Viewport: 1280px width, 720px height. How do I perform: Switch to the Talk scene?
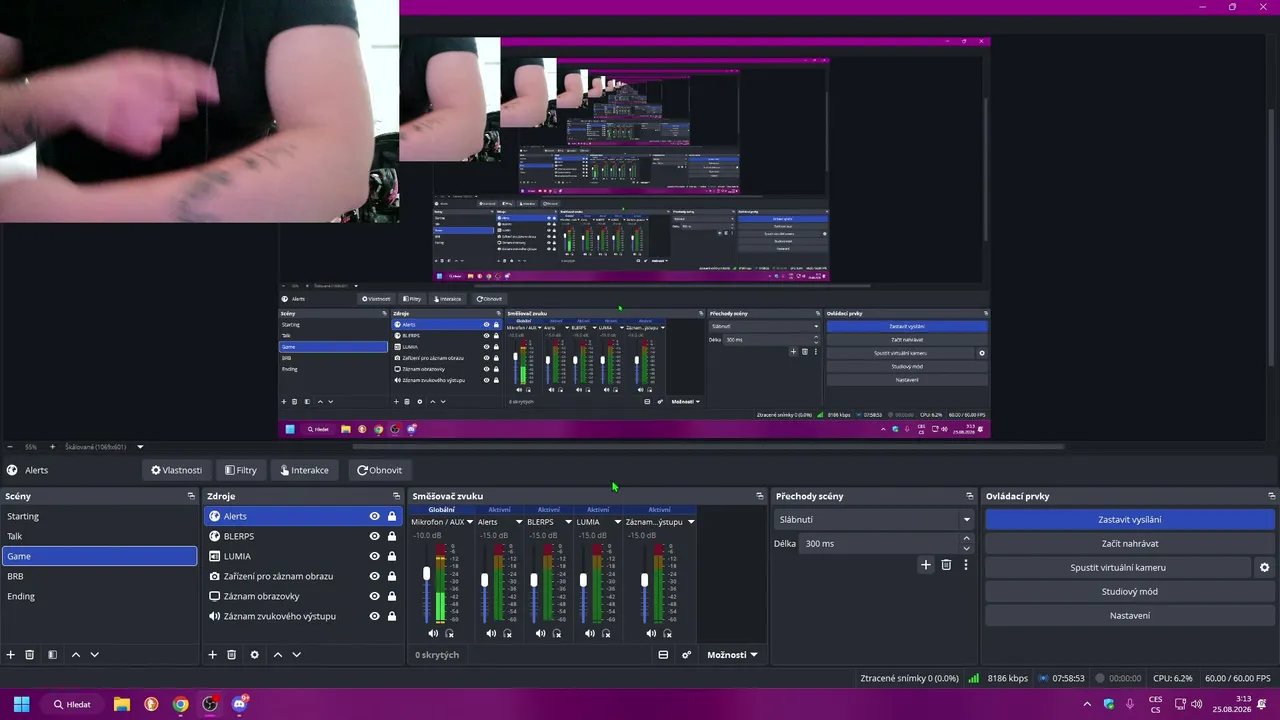pos(99,536)
